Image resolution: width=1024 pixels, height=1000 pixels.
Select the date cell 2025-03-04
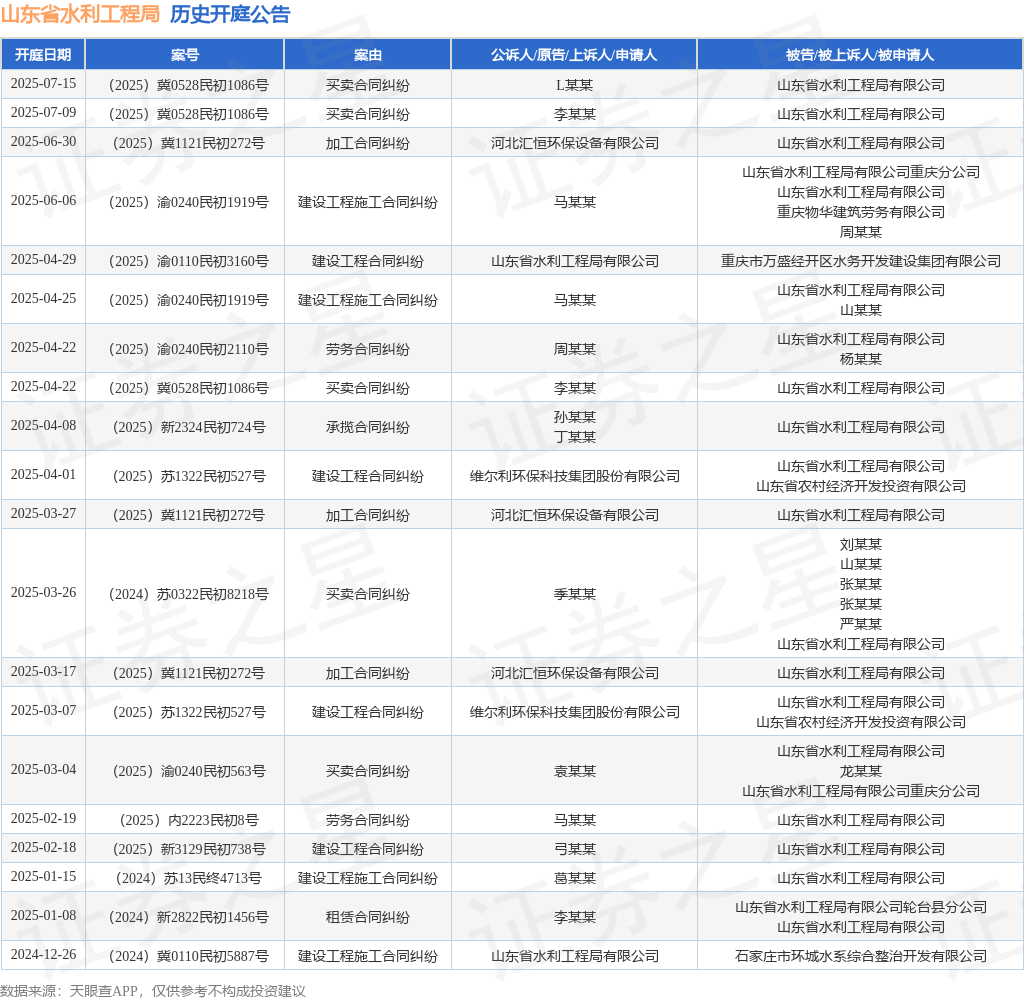click(43, 769)
